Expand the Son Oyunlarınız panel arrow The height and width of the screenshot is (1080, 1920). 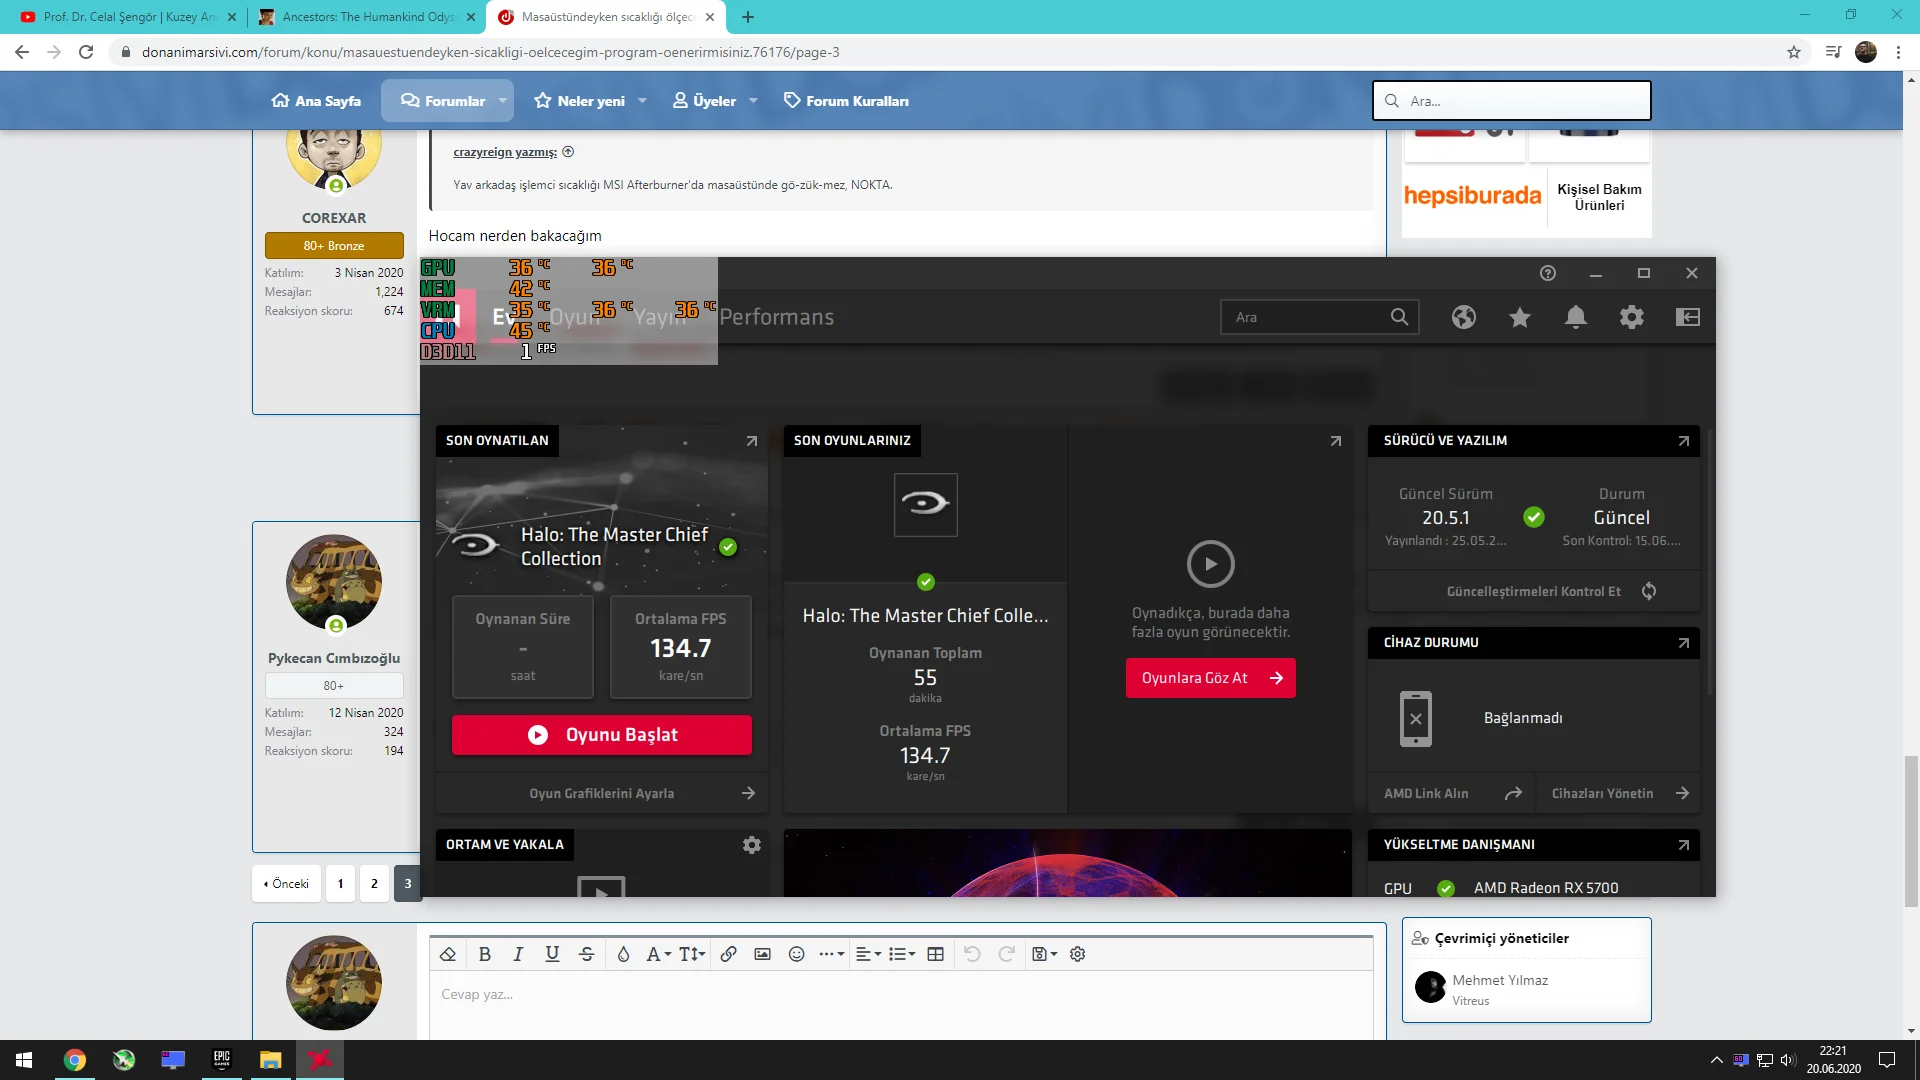pos(1336,441)
